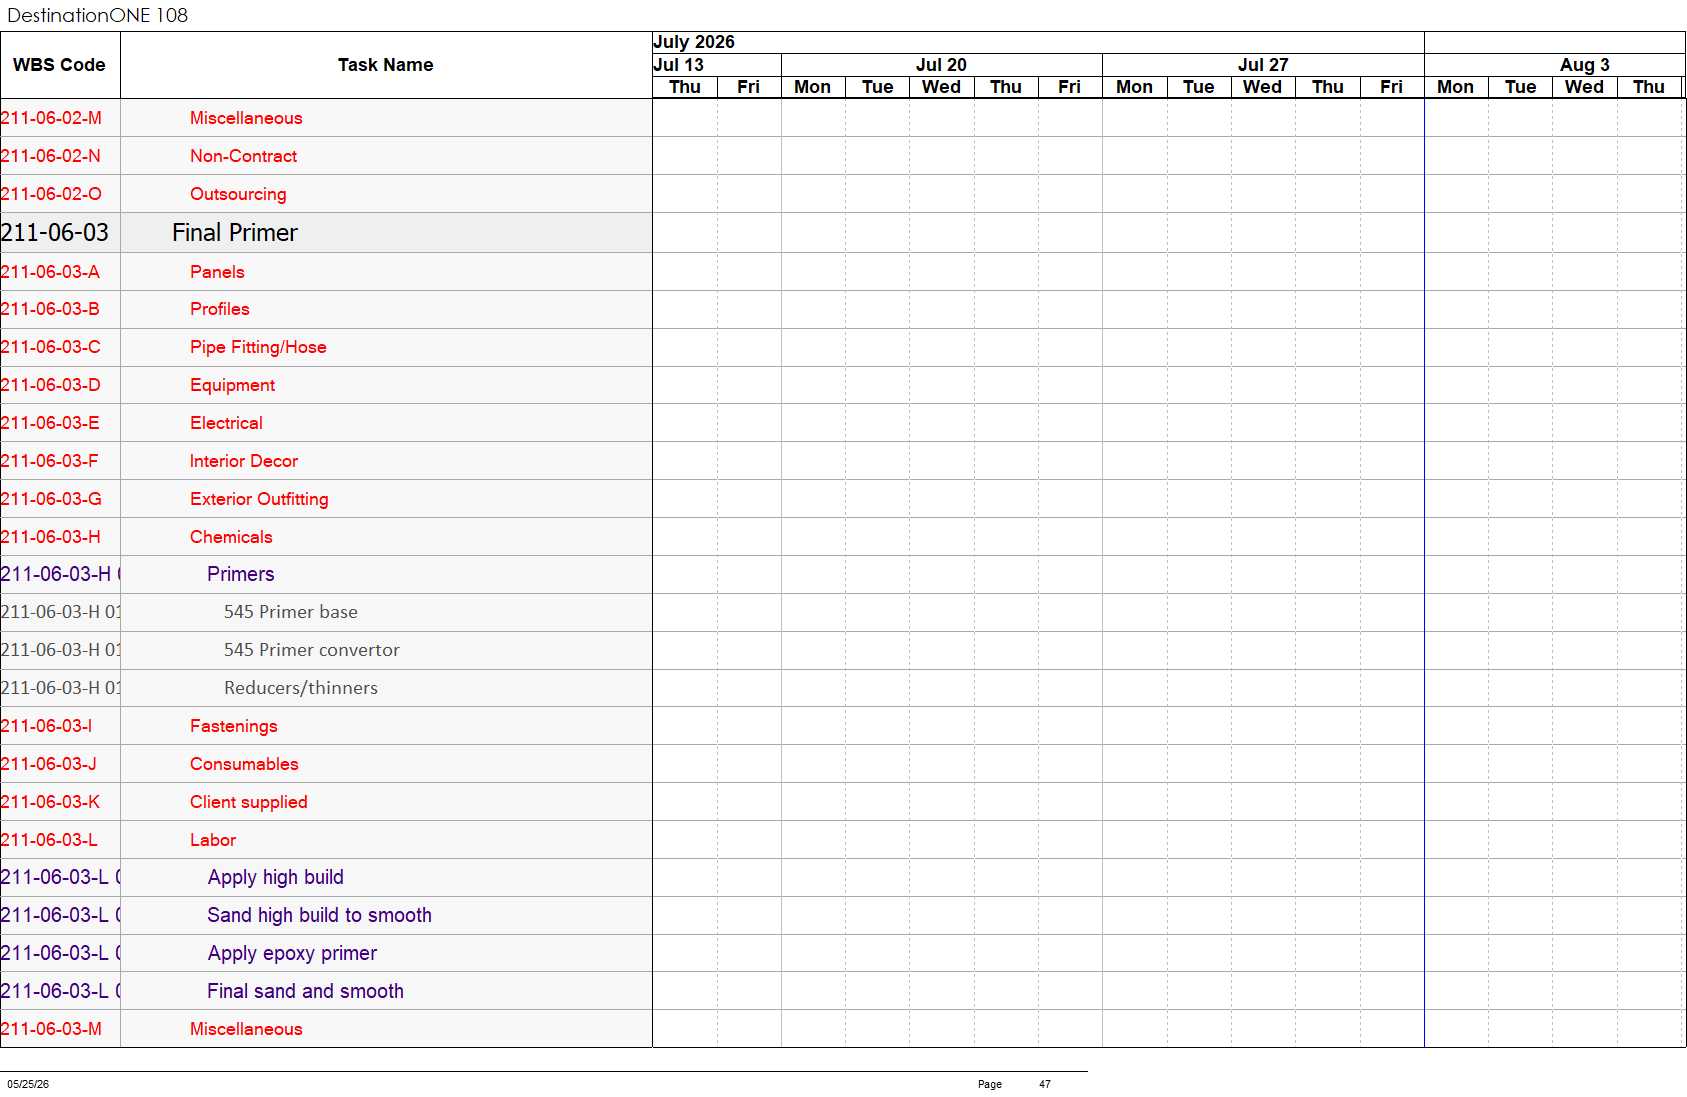Click WBS code 211-06-03-K
The width and height of the screenshot is (1687, 1097).
click(x=50, y=802)
